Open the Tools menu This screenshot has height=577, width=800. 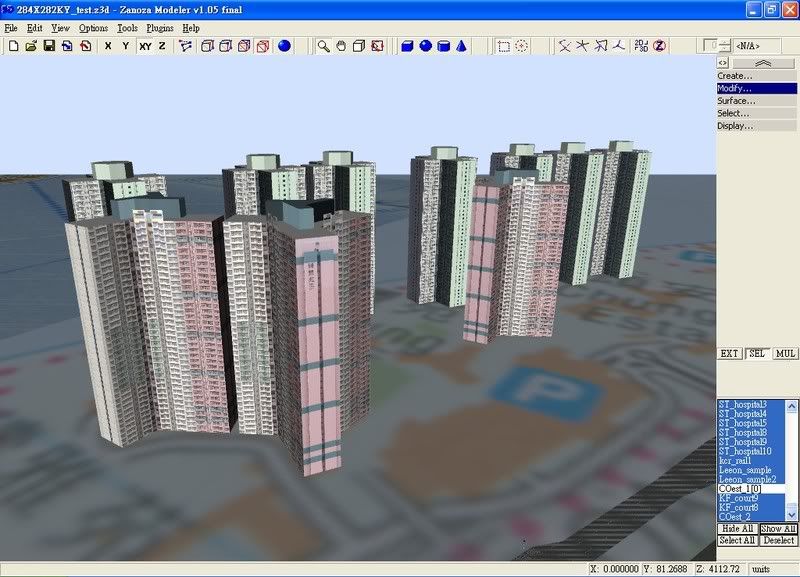click(127, 28)
